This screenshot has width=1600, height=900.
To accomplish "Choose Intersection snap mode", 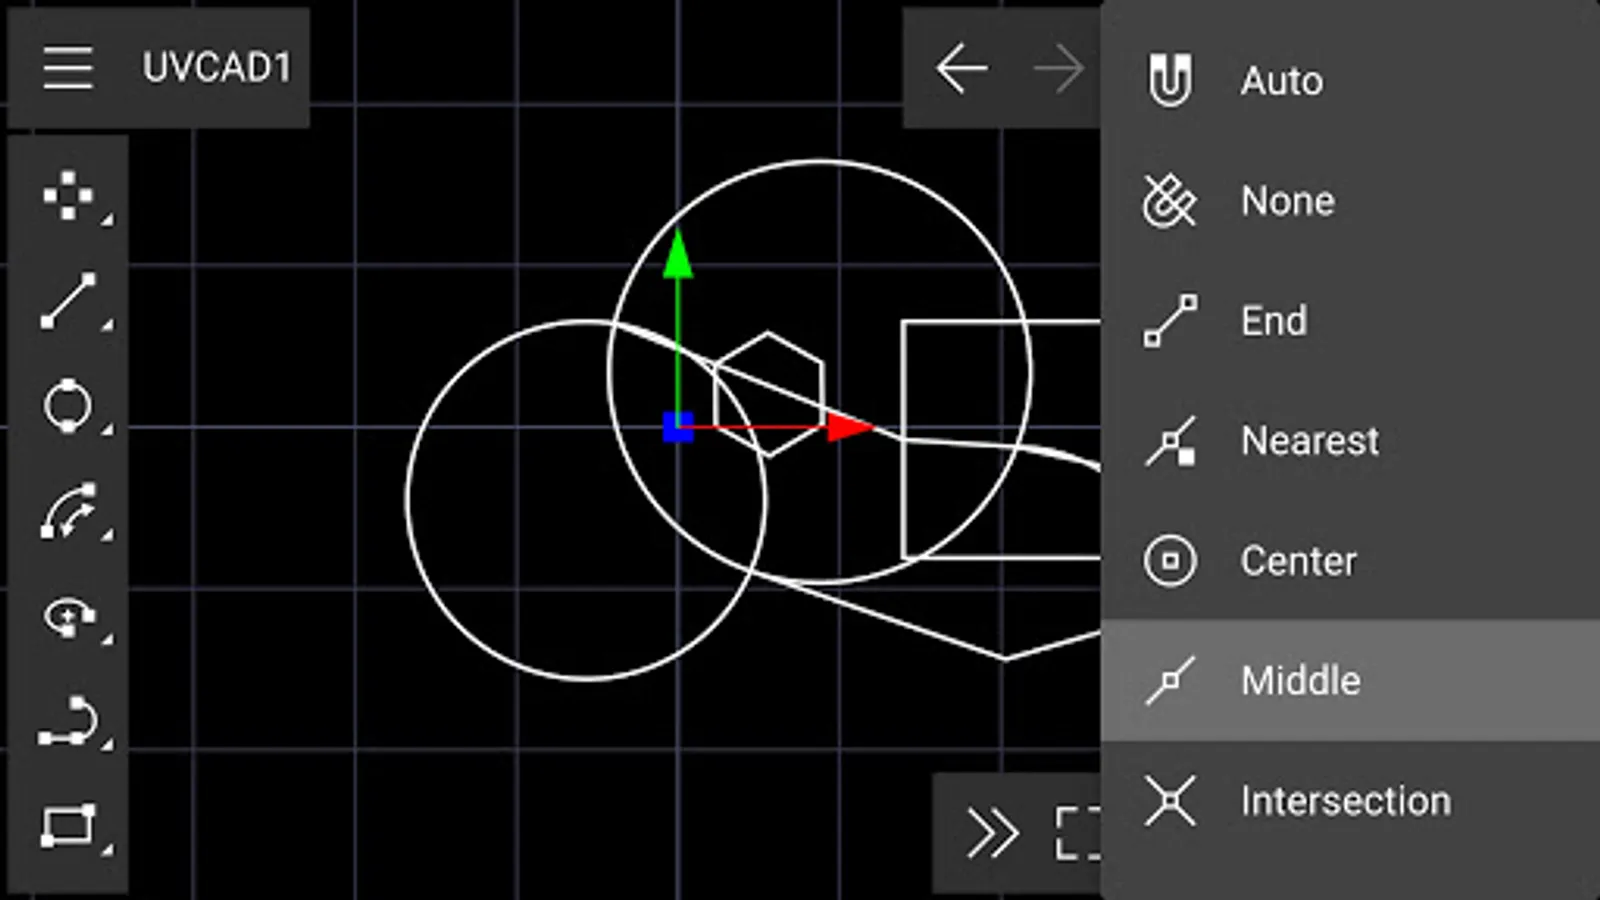I will point(1350,801).
